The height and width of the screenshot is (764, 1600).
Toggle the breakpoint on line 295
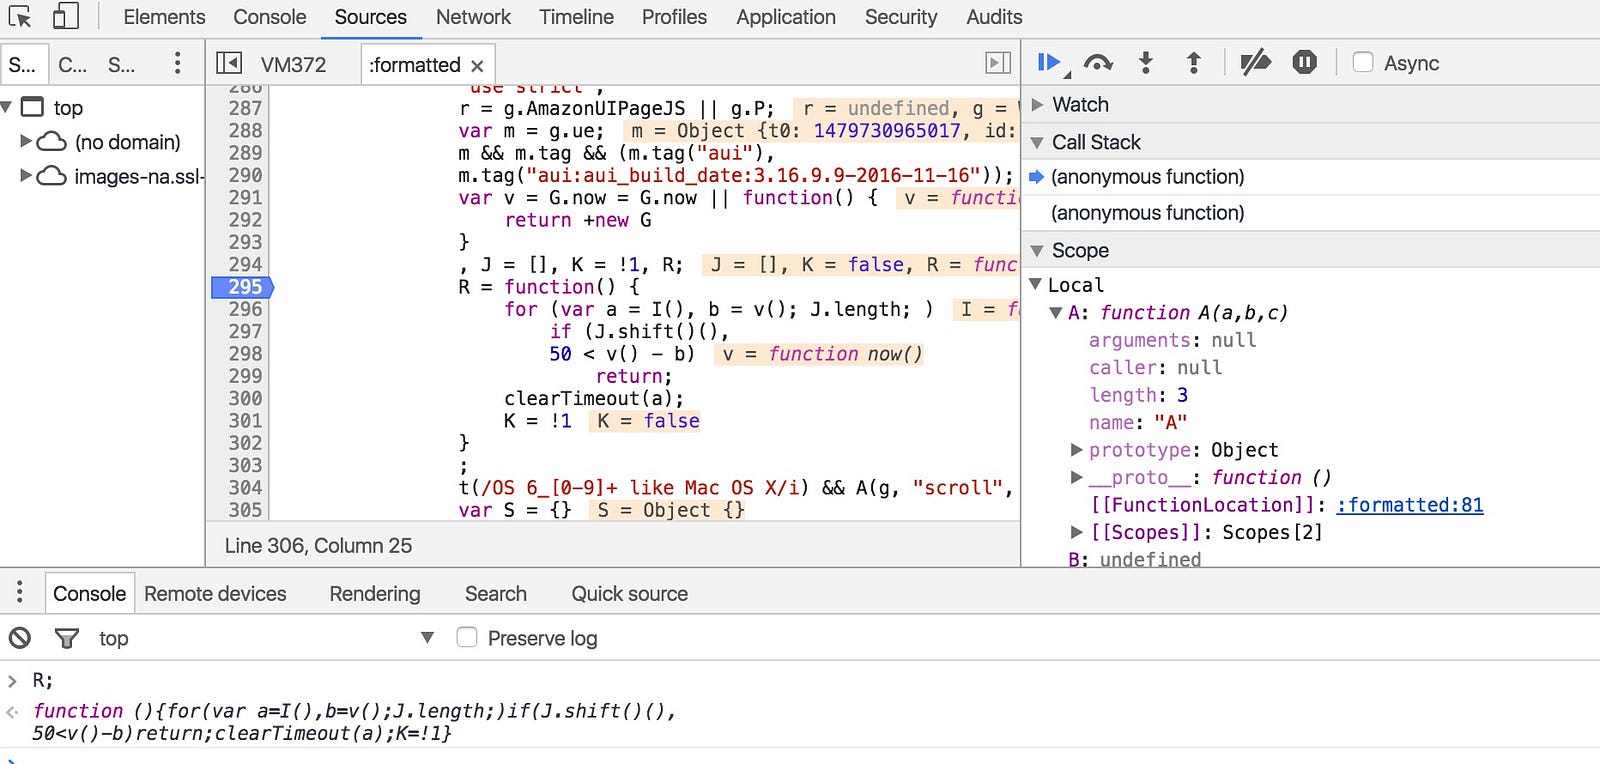[x=242, y=287]
